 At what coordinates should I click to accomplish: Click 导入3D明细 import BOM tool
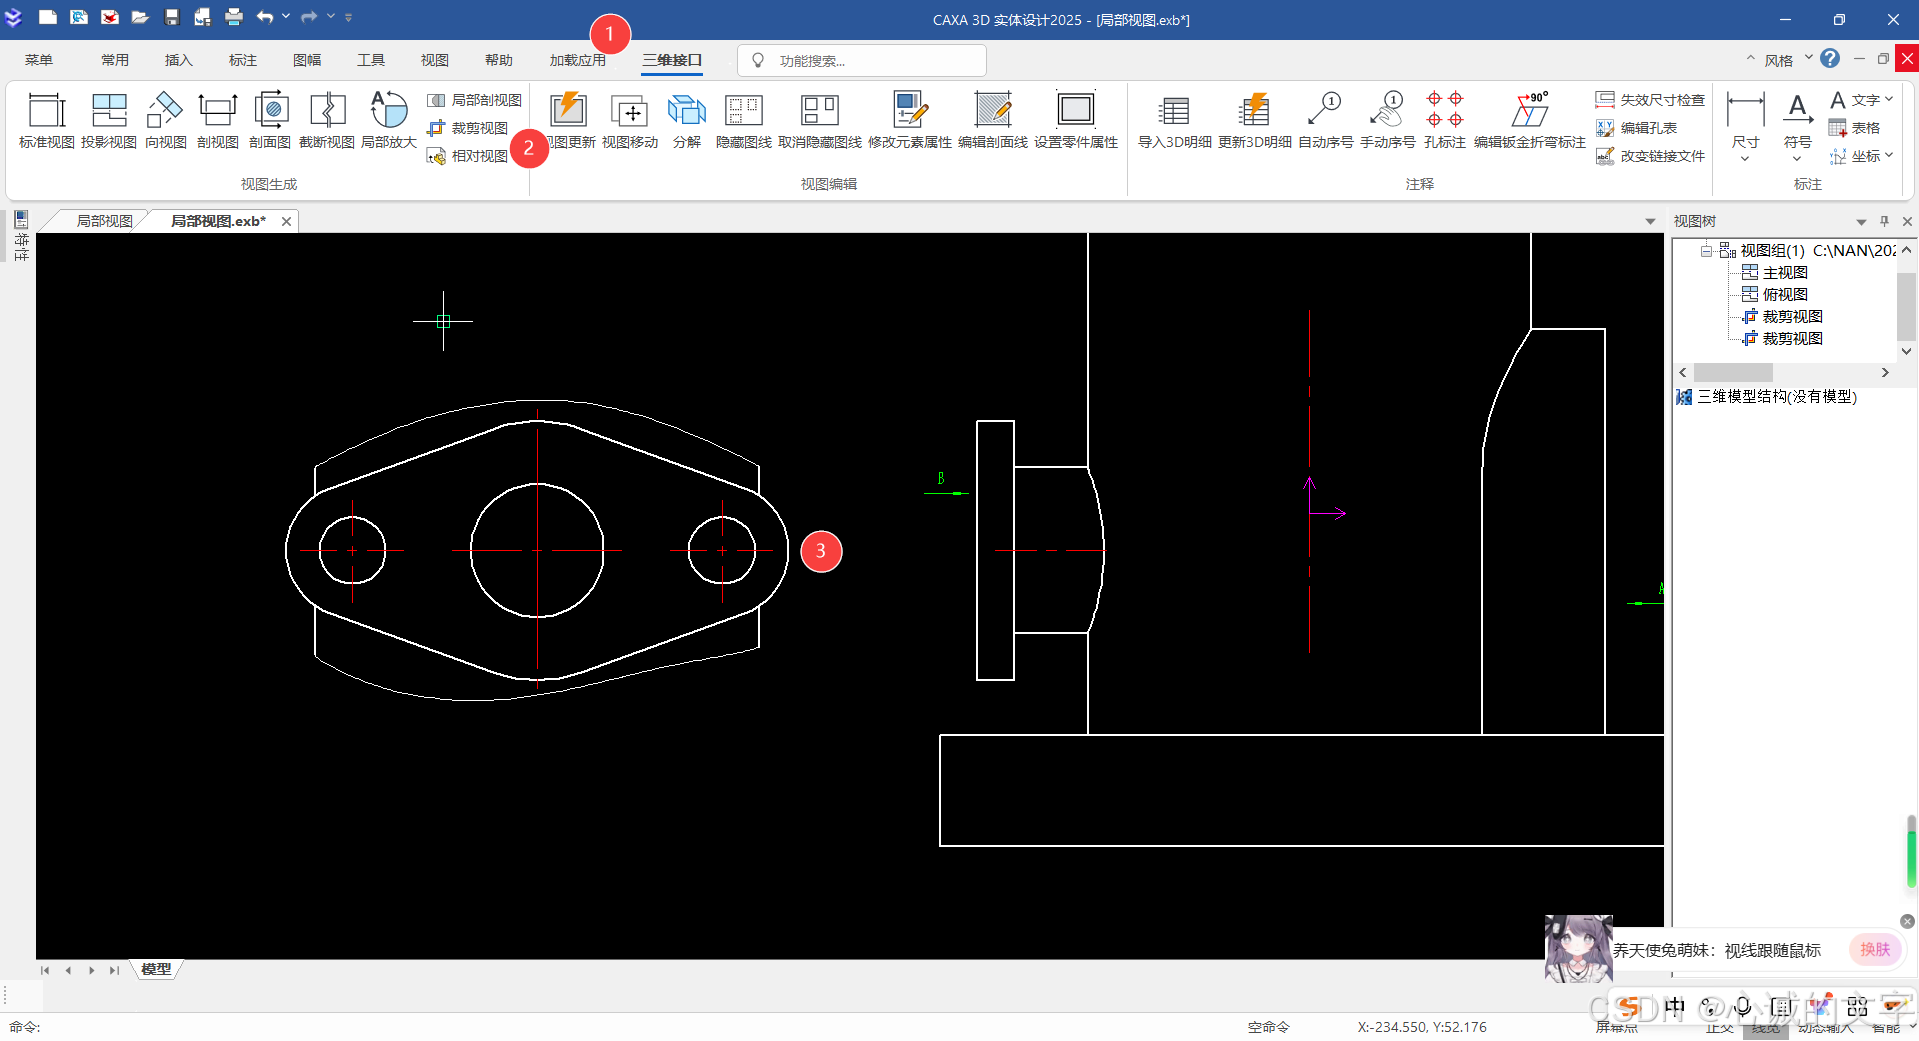[x=1175, y=120]
